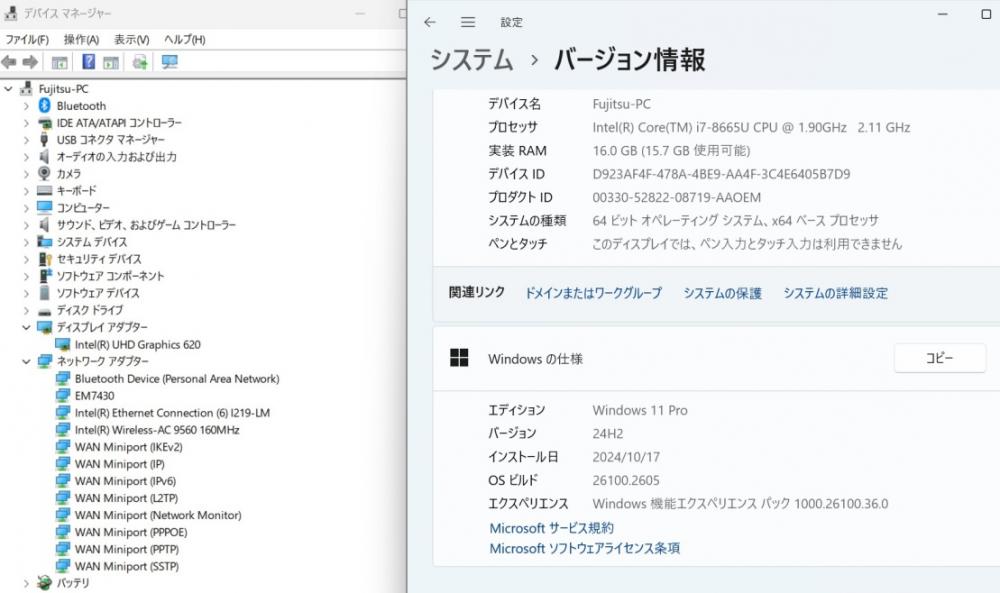
Task: Click the キーボード keyboard category icon
Action: coord(44,191)
